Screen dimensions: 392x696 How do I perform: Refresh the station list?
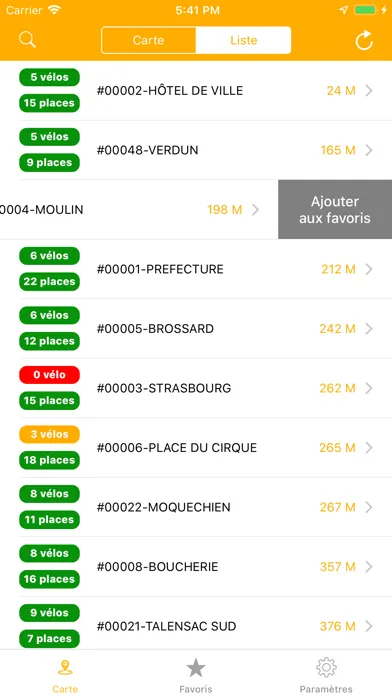coord(364,40)
